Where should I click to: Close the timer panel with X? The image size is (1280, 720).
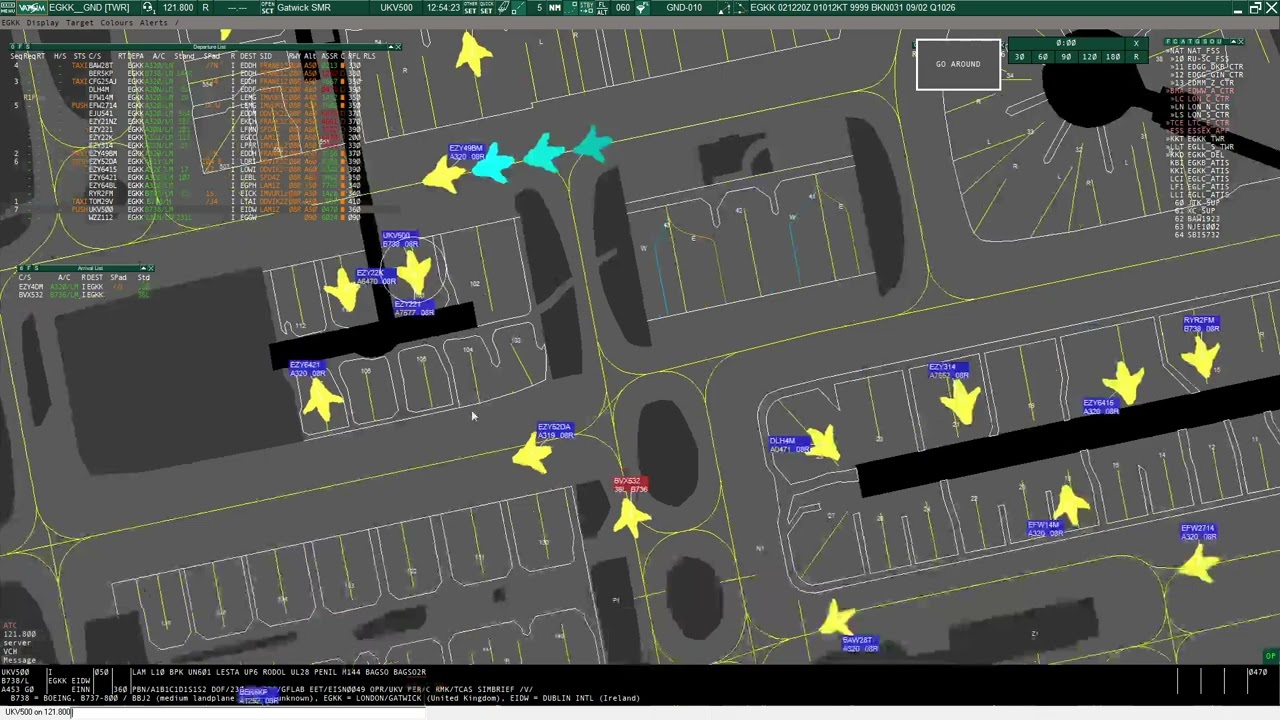(1136, 43)
